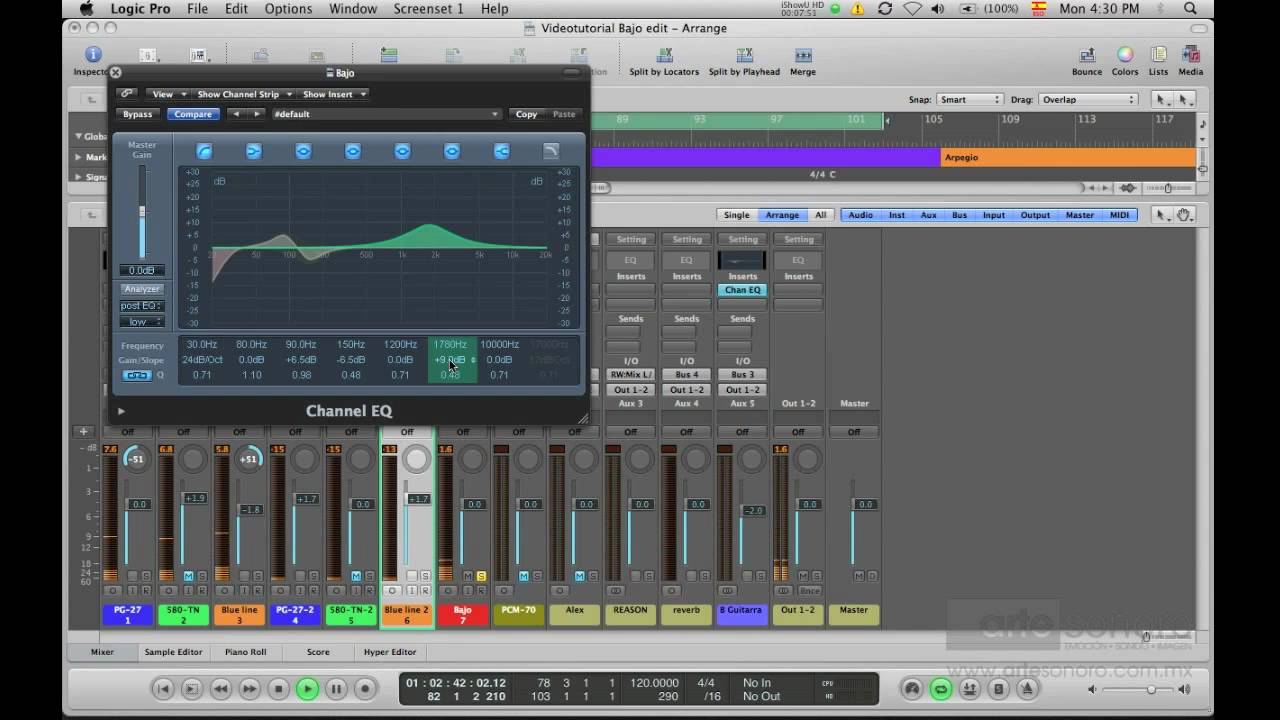Toggle Bypass on the Channel EQ
The width and height of the screenshot is (1280, 720).
click(x=138, y=114)
